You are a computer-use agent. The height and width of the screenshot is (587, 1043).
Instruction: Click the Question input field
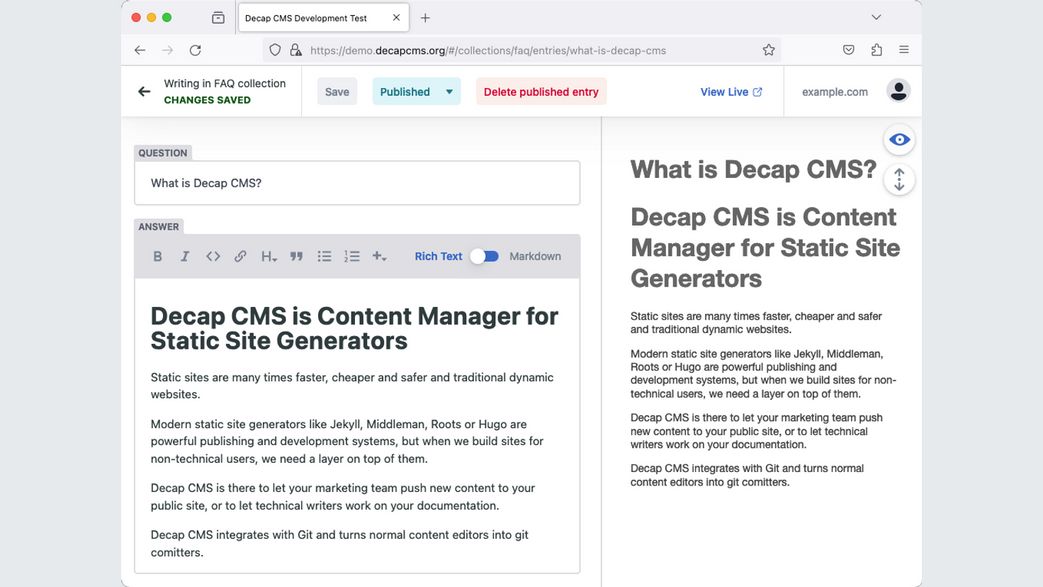pos(357,183)
